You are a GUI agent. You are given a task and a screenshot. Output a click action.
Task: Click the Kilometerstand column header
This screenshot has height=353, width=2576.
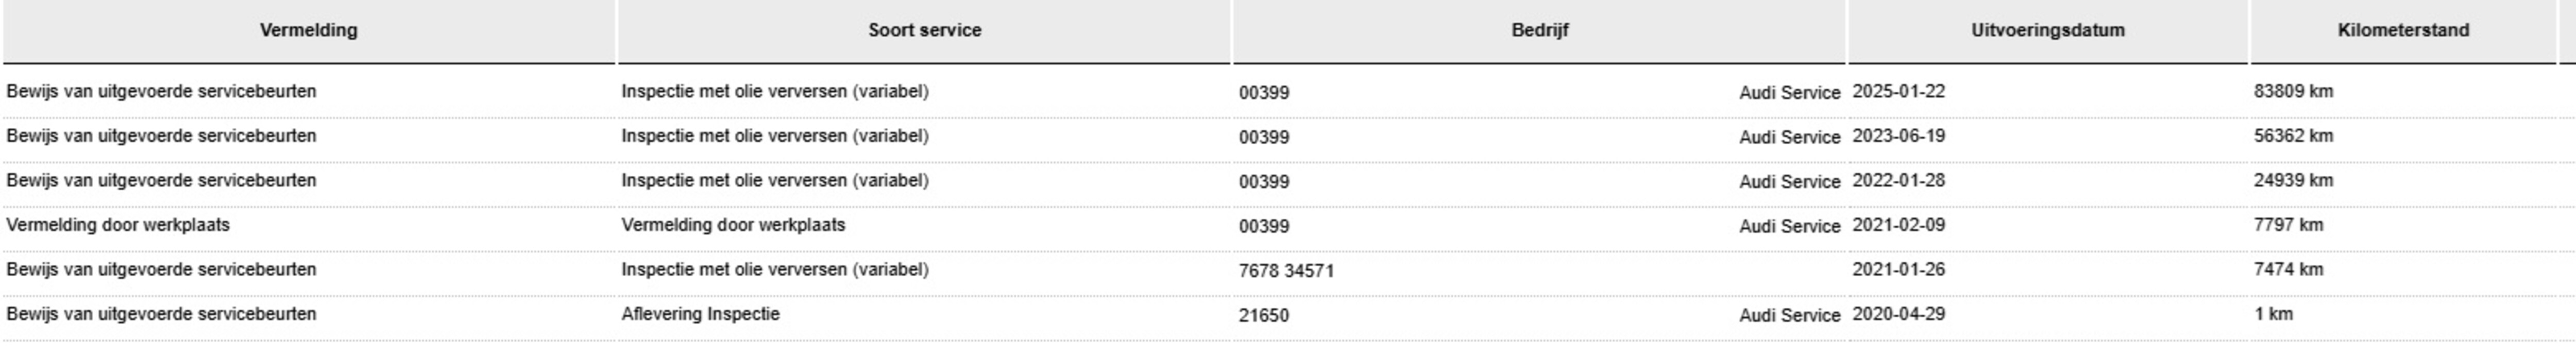coord(2402,30)
